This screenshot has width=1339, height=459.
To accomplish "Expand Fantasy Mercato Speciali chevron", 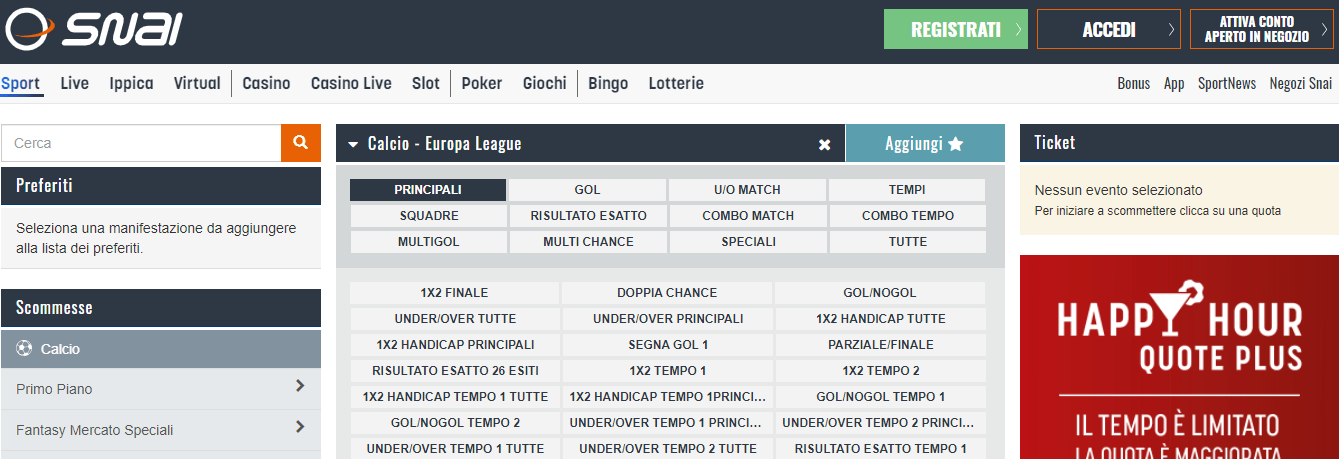I will [x=300, y=427].
